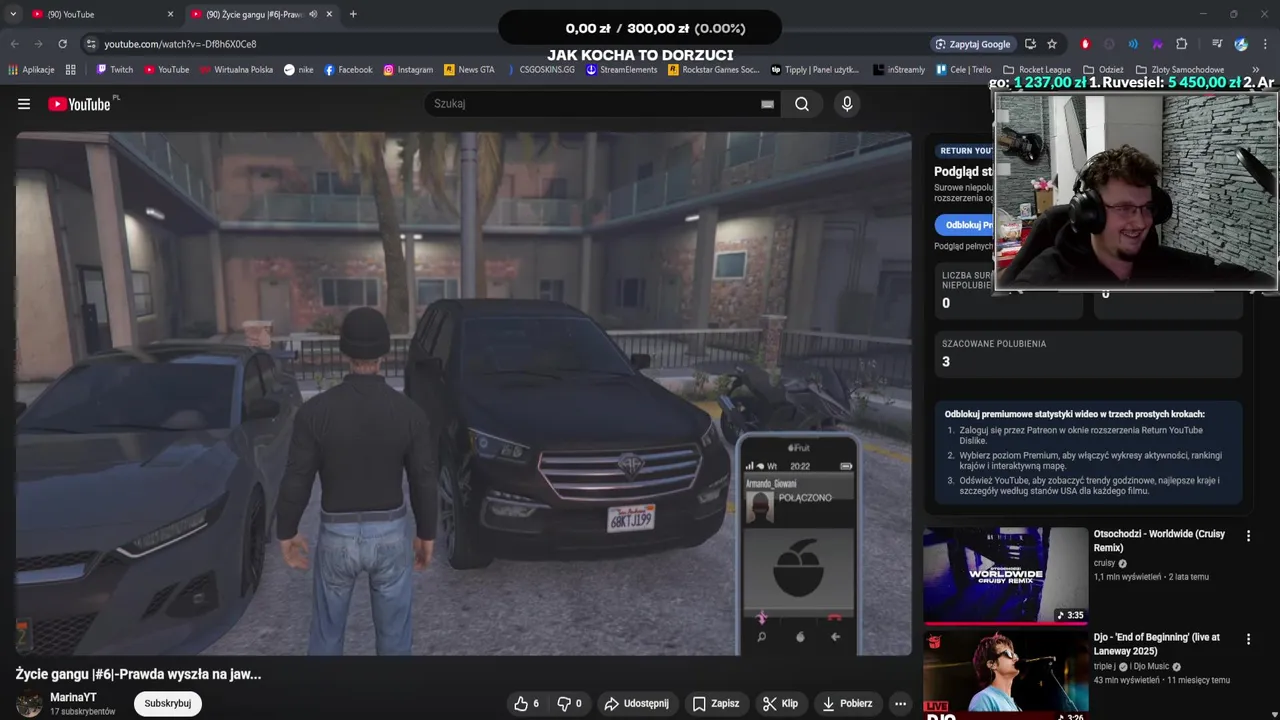Open the YouTube hamburger guide menu

coord(24,104)
